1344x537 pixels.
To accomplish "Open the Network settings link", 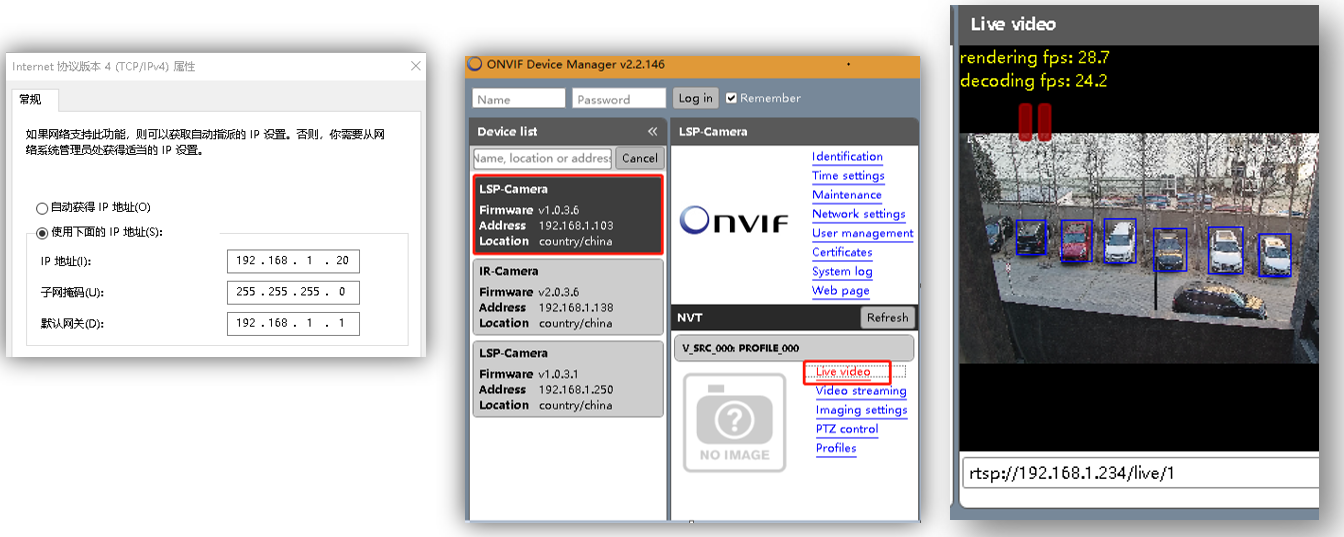I will point(858,214).
